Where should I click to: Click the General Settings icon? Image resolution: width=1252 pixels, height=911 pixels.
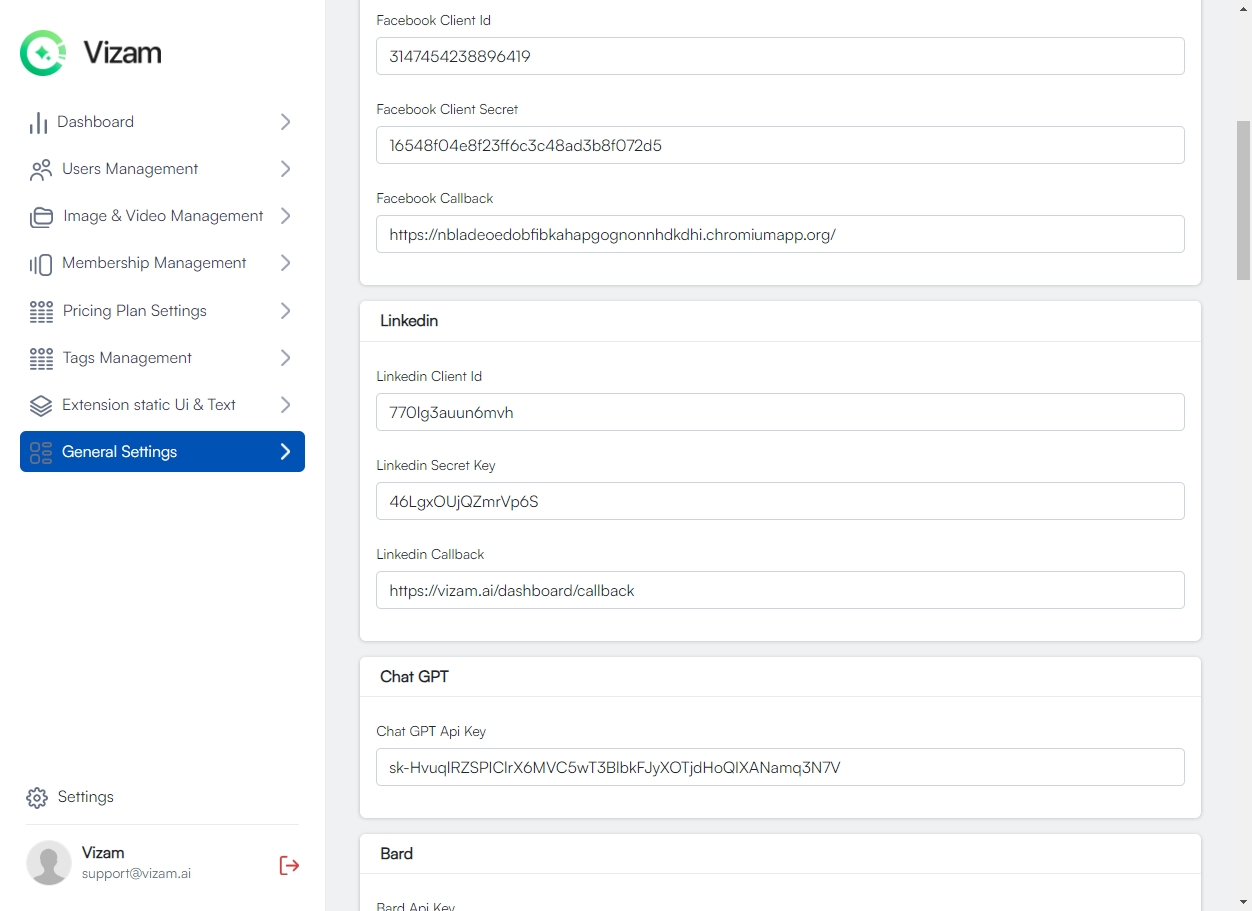coord(41,452)
